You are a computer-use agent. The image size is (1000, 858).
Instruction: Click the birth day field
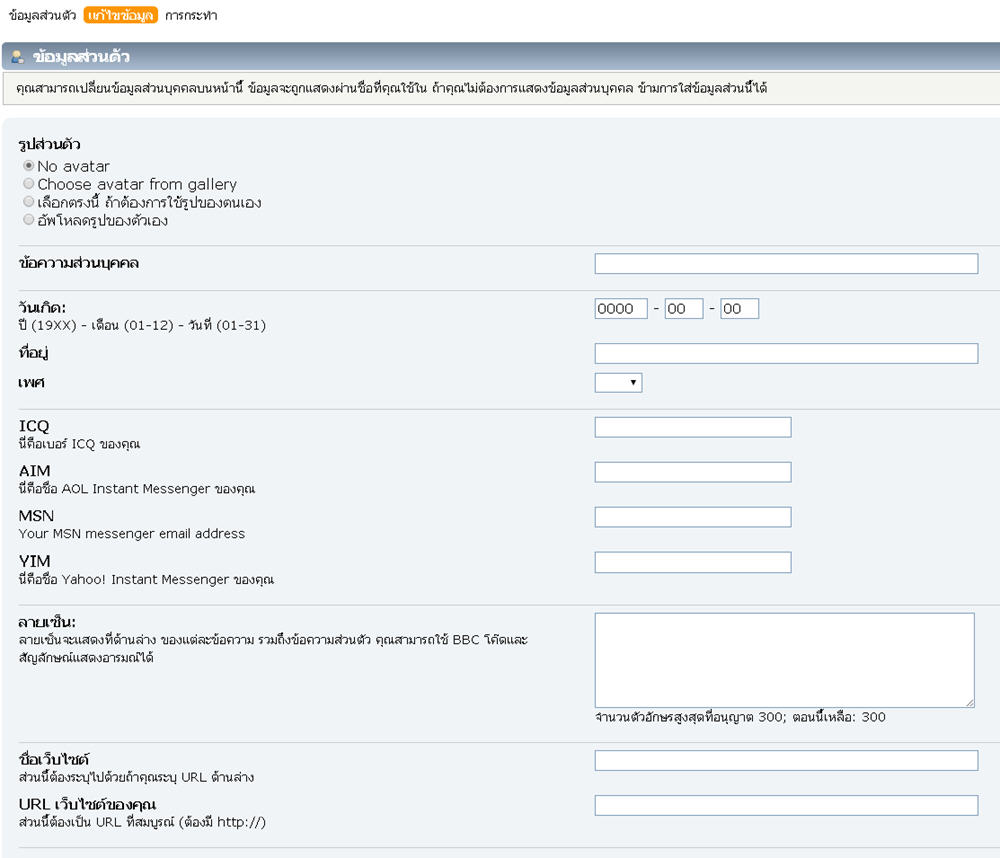[740, 309]
